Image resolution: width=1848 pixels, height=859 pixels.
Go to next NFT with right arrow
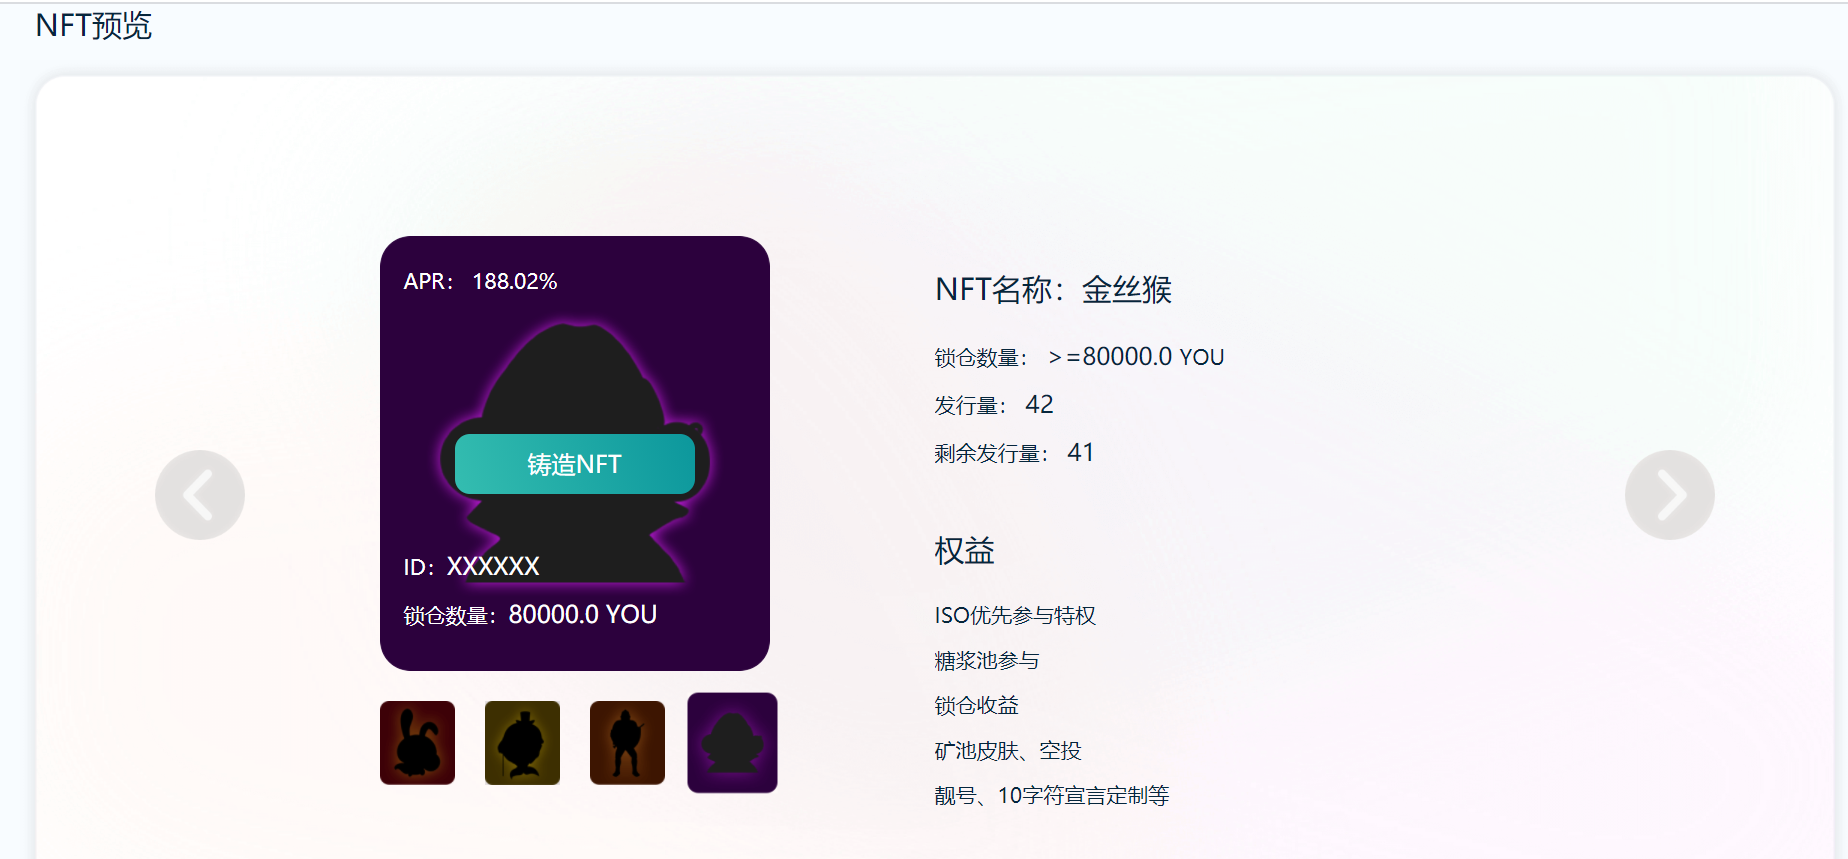pyautogui.click(x=1670, y=495)
